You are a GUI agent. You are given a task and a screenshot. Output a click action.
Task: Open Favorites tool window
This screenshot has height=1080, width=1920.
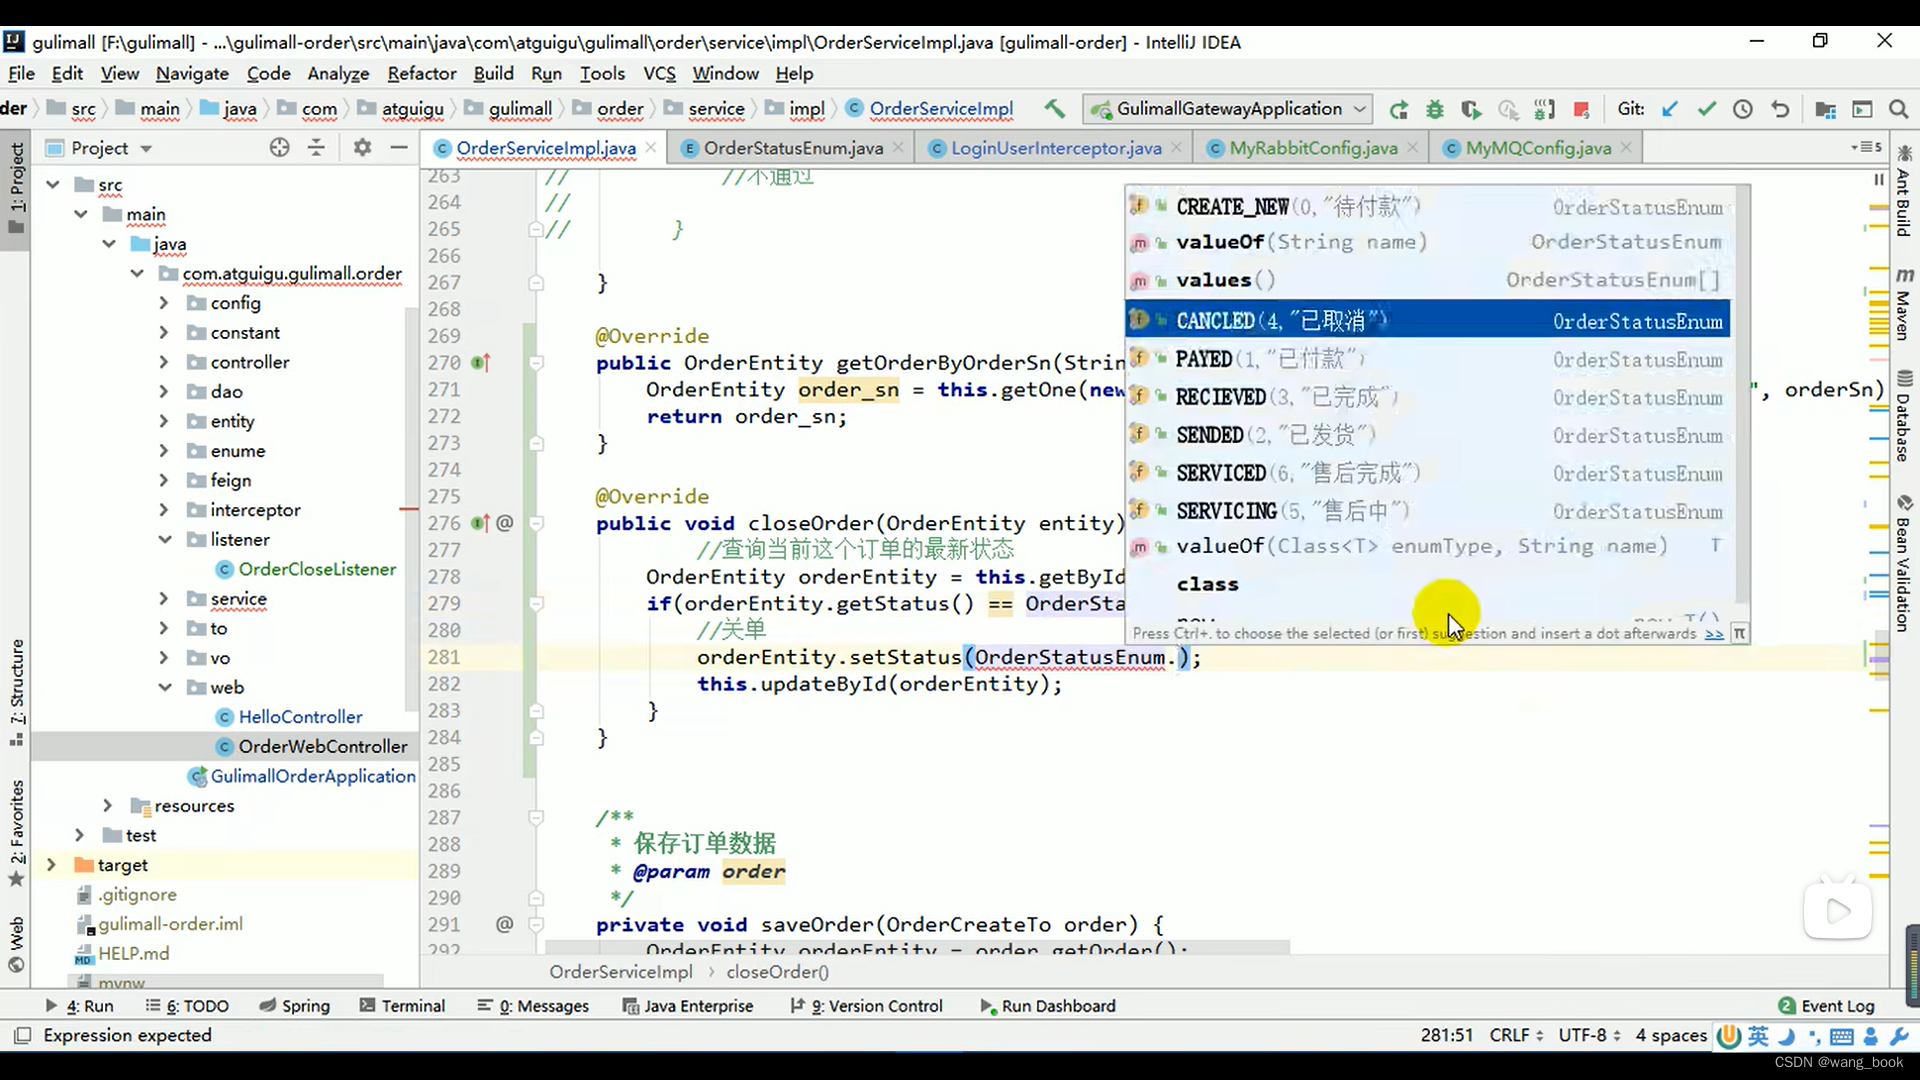(17, 833)
